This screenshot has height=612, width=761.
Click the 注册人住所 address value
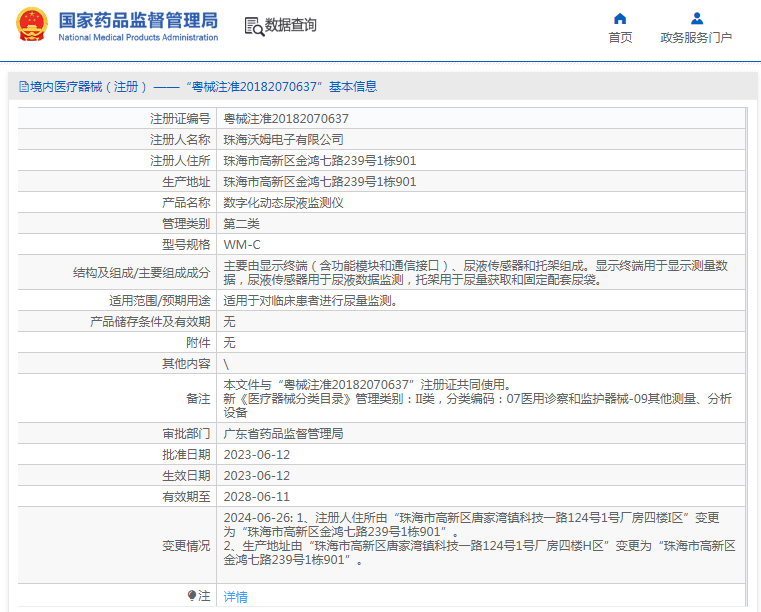(320, 161)
